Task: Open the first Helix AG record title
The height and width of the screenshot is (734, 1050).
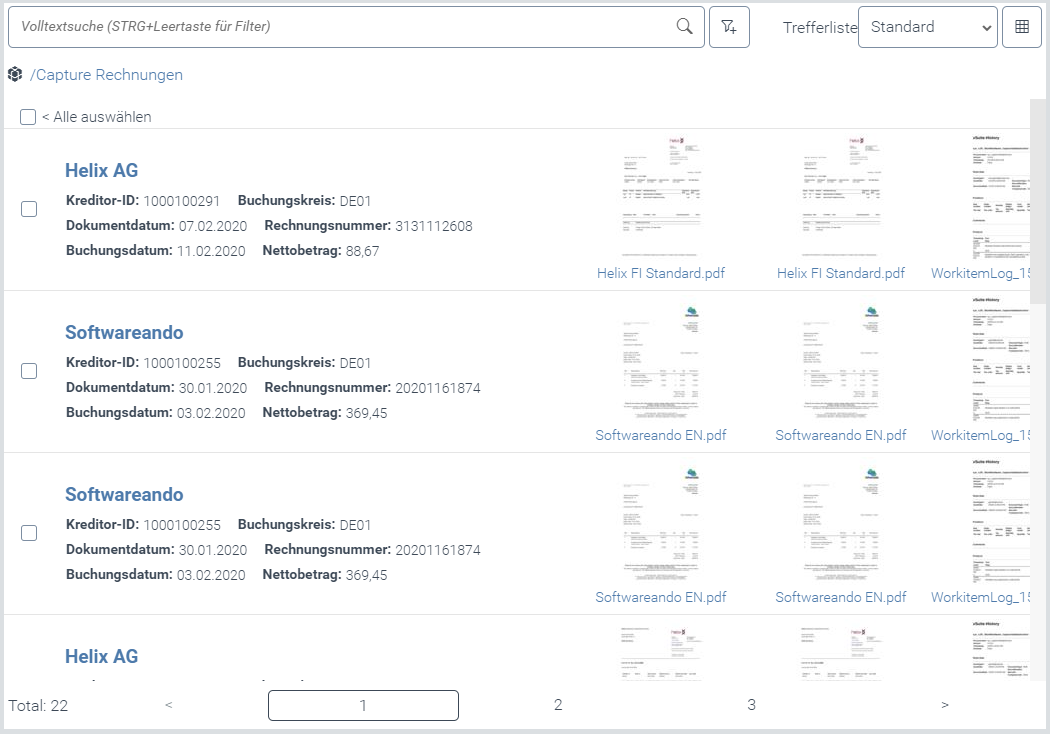Action: pyautogui.click(x=101, y=170)
